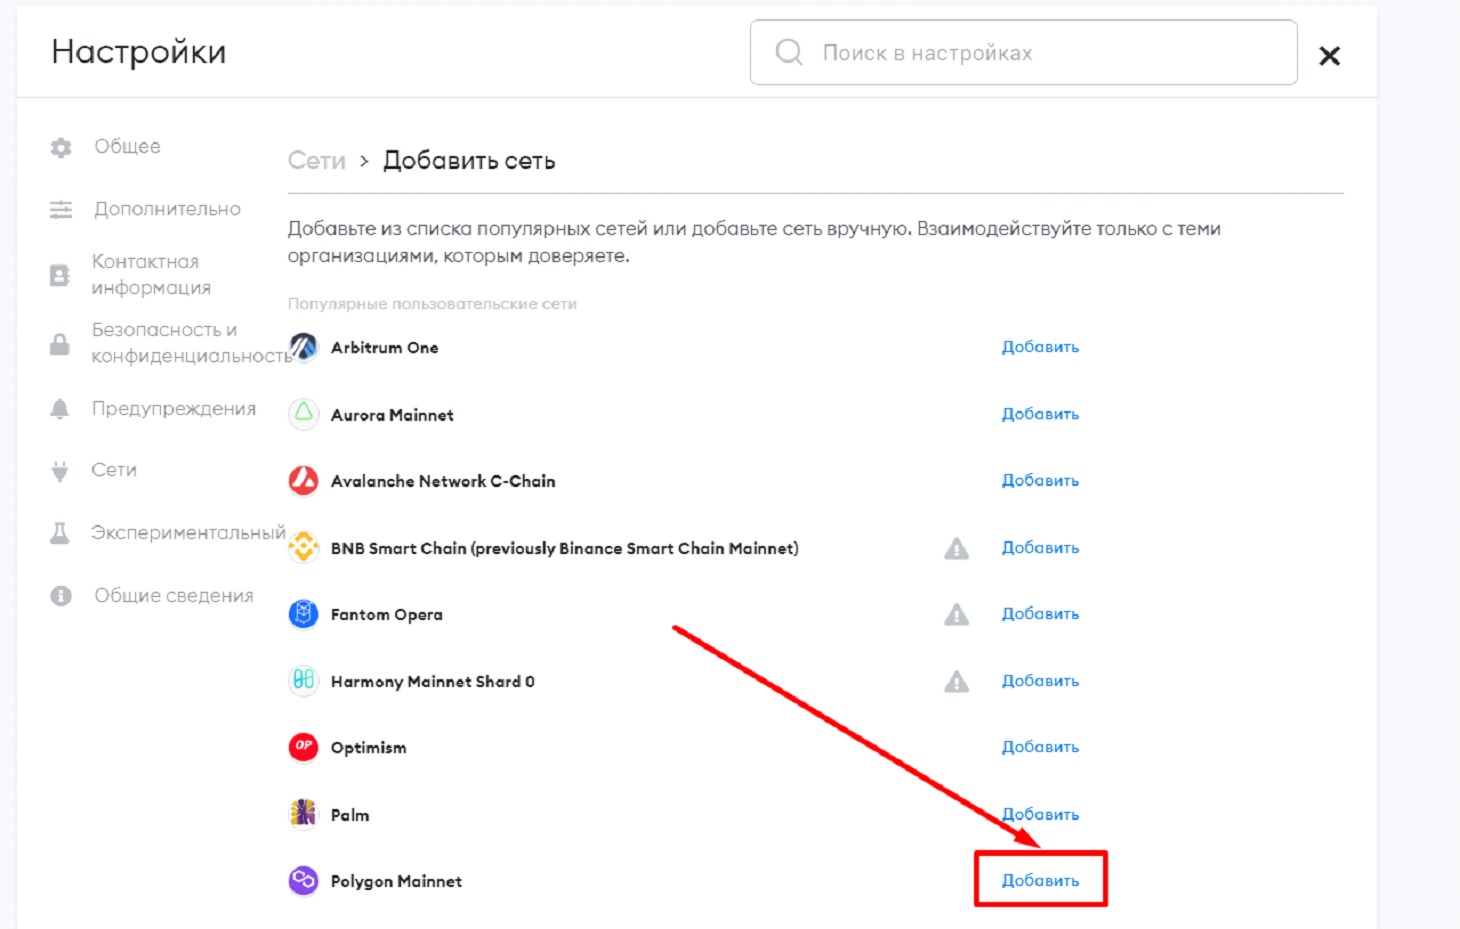The height and width of the screenshot is (929, 1460).
Task: Click warning triangle beside Harmony Mainnet
Action: click(x=957, y=681)
